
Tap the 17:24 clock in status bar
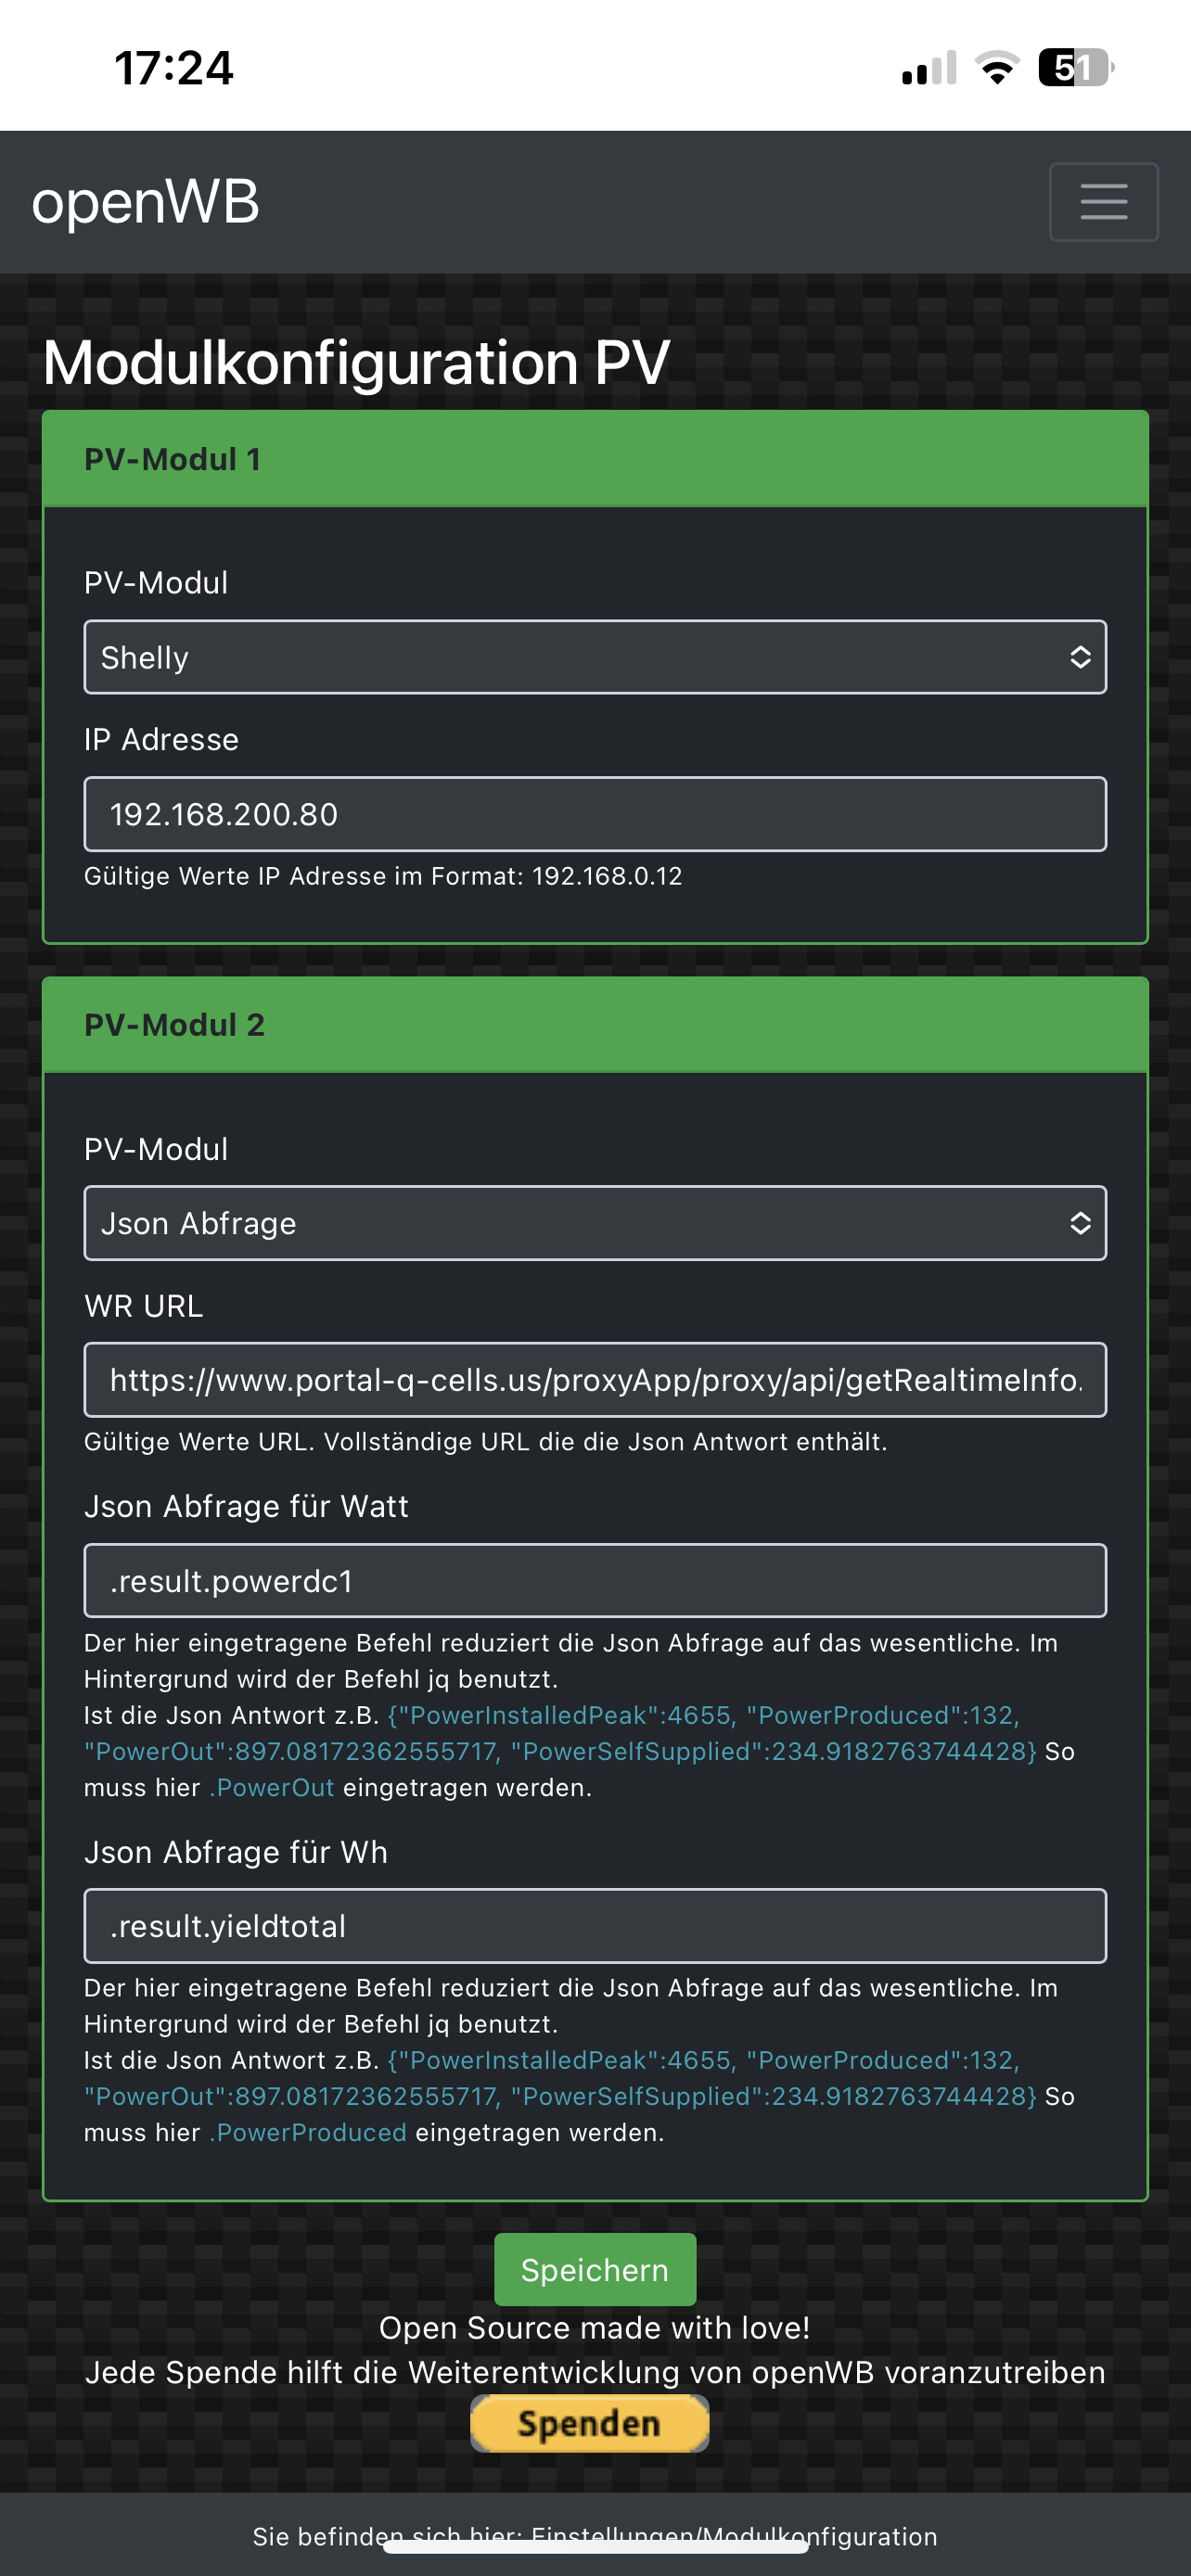point(174,68)
